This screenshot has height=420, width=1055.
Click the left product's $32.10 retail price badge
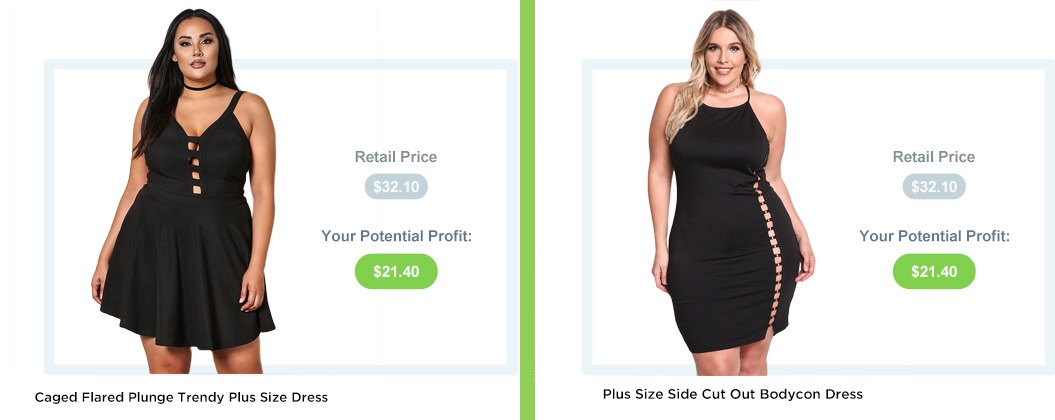(396, 186)
